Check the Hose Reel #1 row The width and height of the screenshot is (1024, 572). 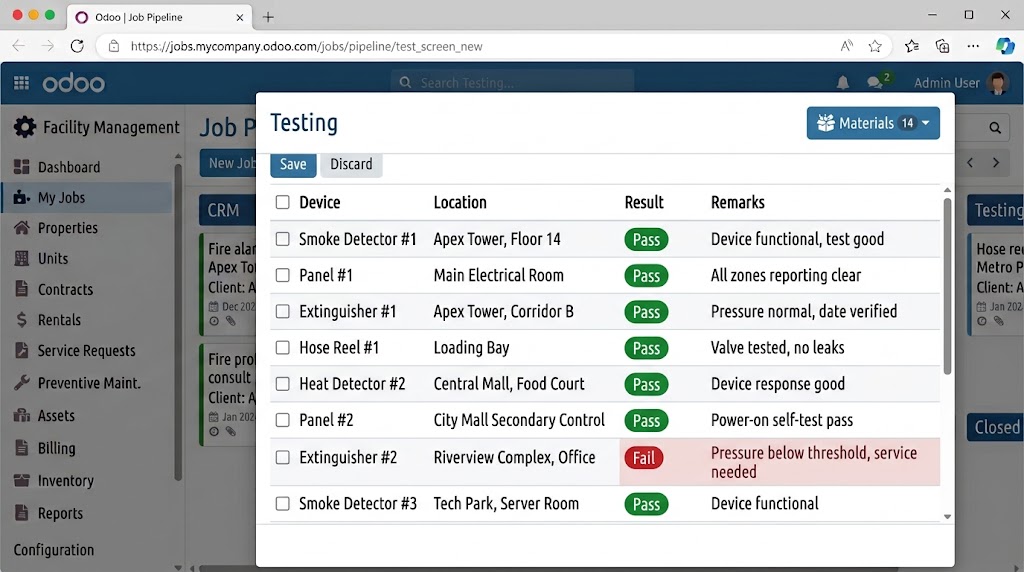282,347
